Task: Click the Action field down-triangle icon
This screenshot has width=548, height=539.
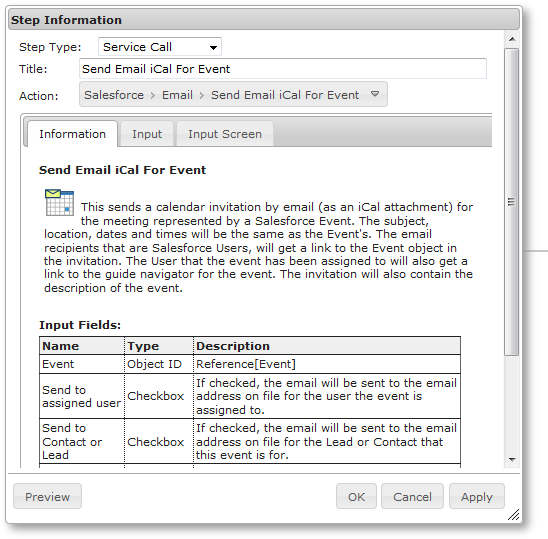Action: pyautogui.click(x=375, y=94)
